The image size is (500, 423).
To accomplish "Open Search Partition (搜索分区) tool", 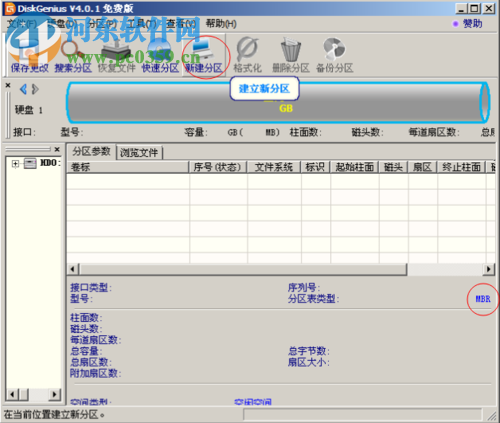I will tap(73, 55).
